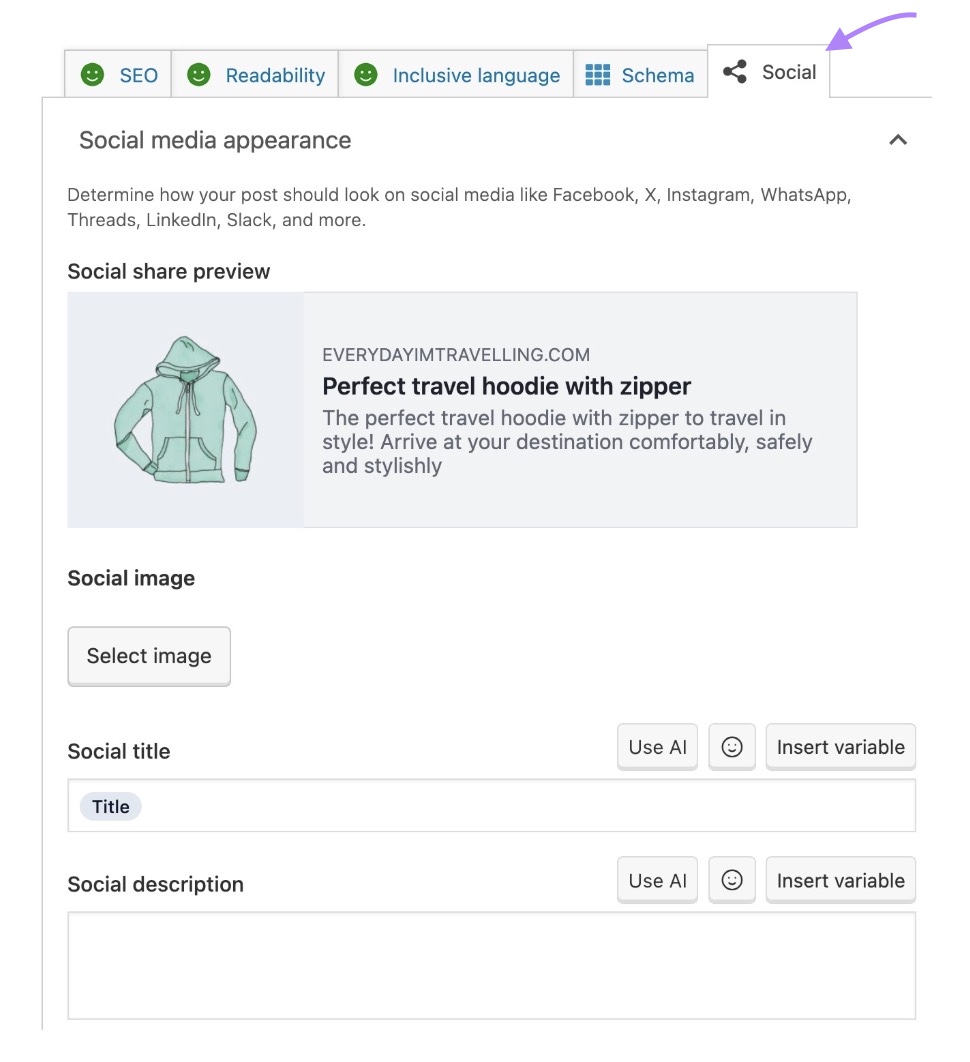The height and width of the screenshot is (1062, 970).
Task: Click the Select image button
Action: 148,656
